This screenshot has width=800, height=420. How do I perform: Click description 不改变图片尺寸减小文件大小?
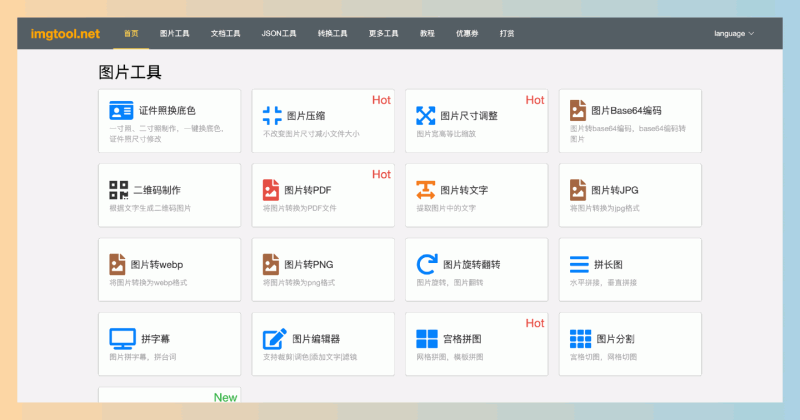pos(311,134)
